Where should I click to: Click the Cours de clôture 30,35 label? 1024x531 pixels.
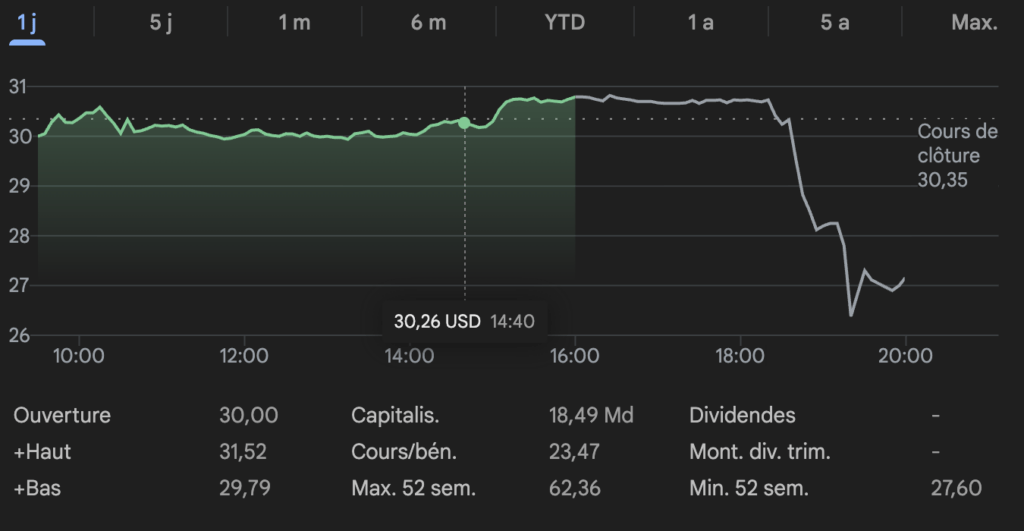pyautogui.click(x=957, y=156)
